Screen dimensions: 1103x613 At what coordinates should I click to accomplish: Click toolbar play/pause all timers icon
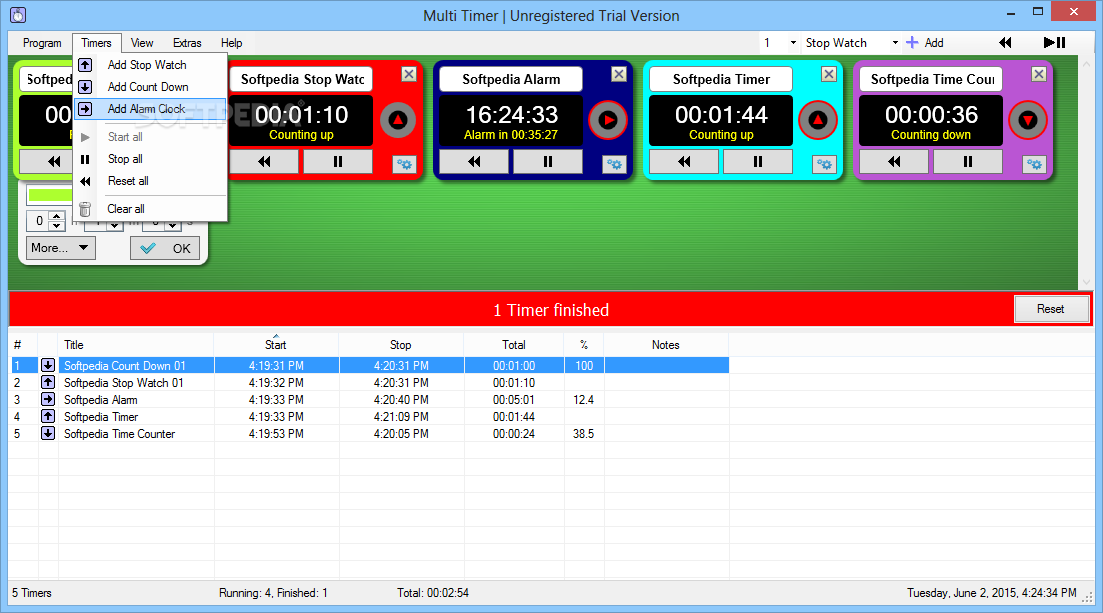(x=1054, y=43)
